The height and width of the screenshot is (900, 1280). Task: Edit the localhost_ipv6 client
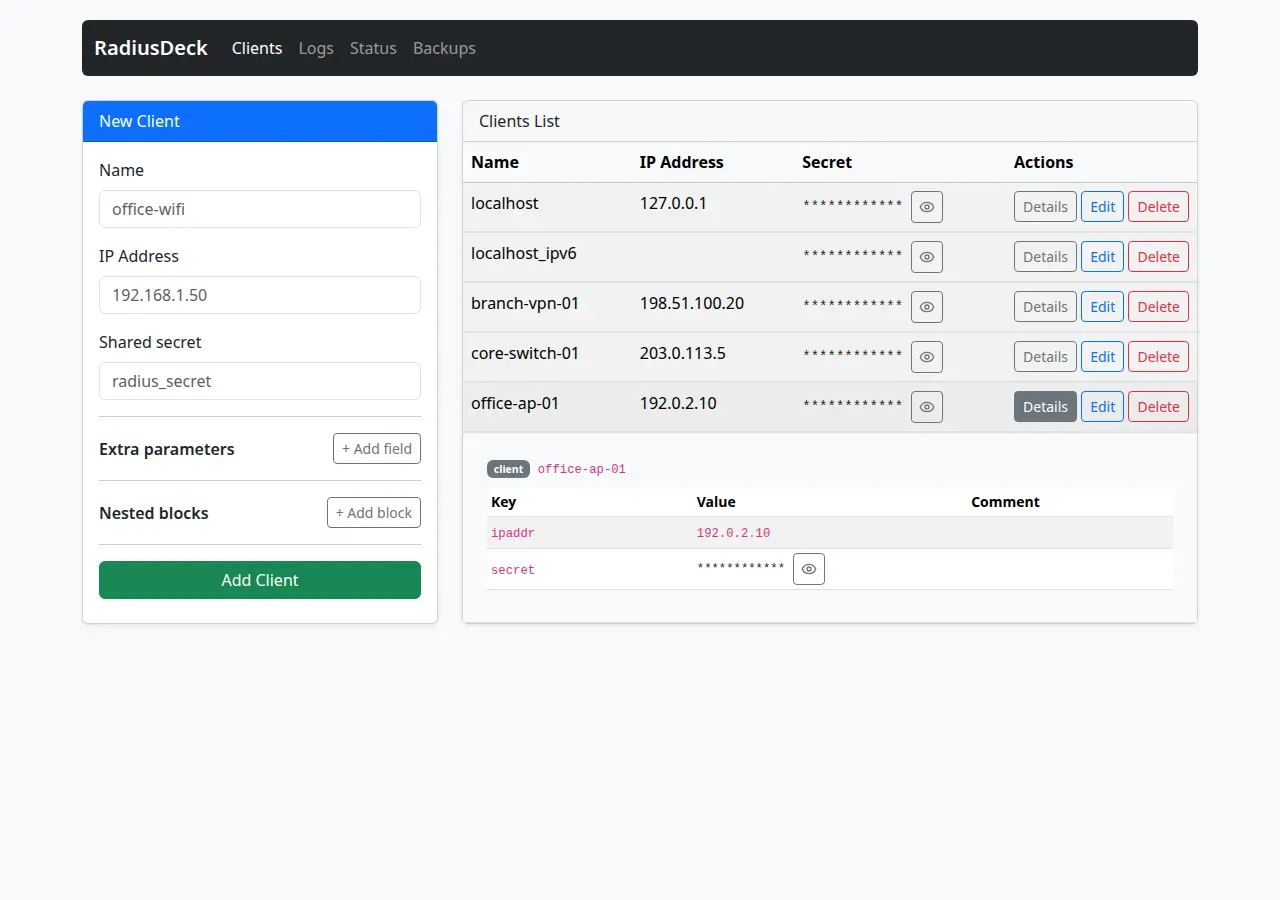click(1102, 257)
